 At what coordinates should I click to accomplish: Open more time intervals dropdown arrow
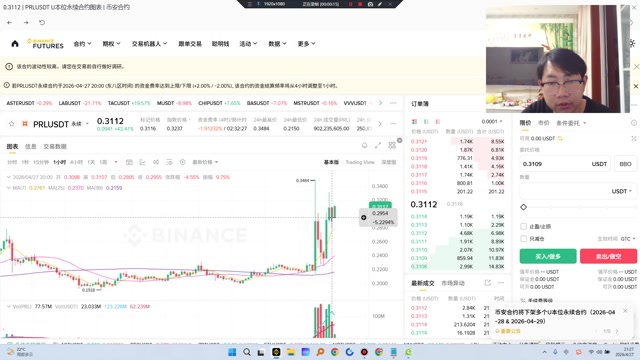116,162
